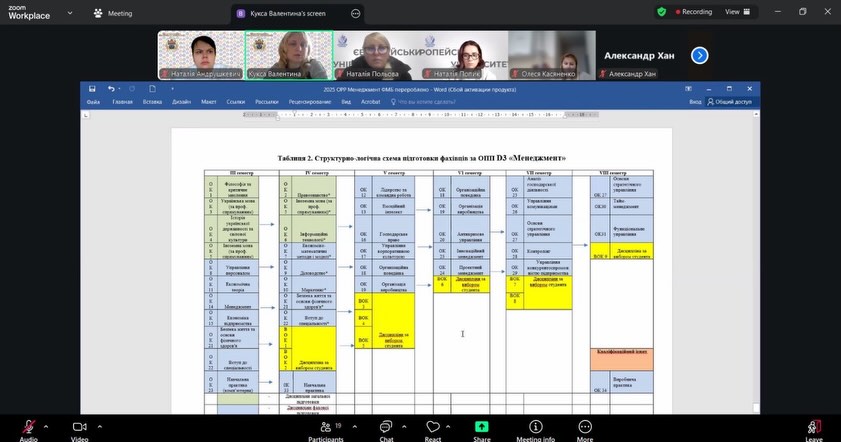The width and height of the screenshot is (841, 442).
Task: Open the More options icon
Action: point(584,425)
